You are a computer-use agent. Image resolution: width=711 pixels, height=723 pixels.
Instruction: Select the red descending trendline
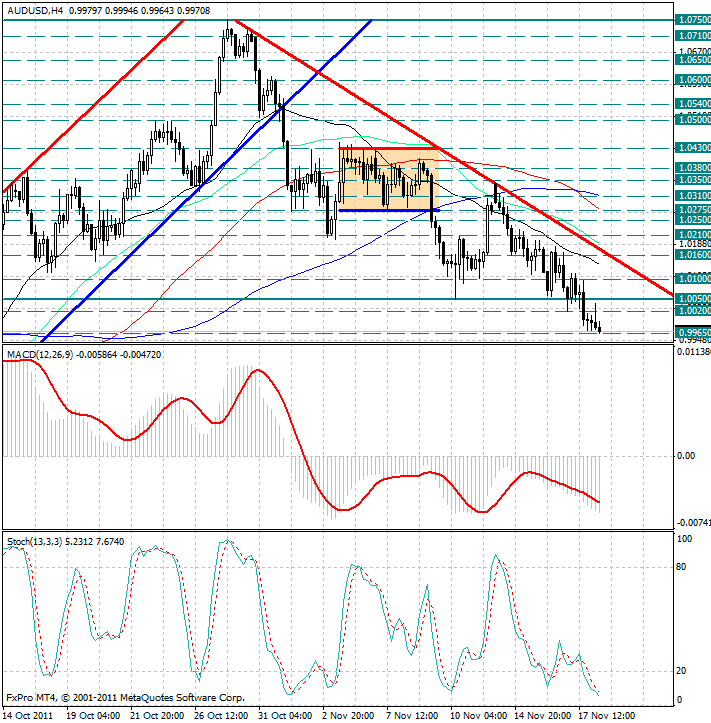(454, 158)
